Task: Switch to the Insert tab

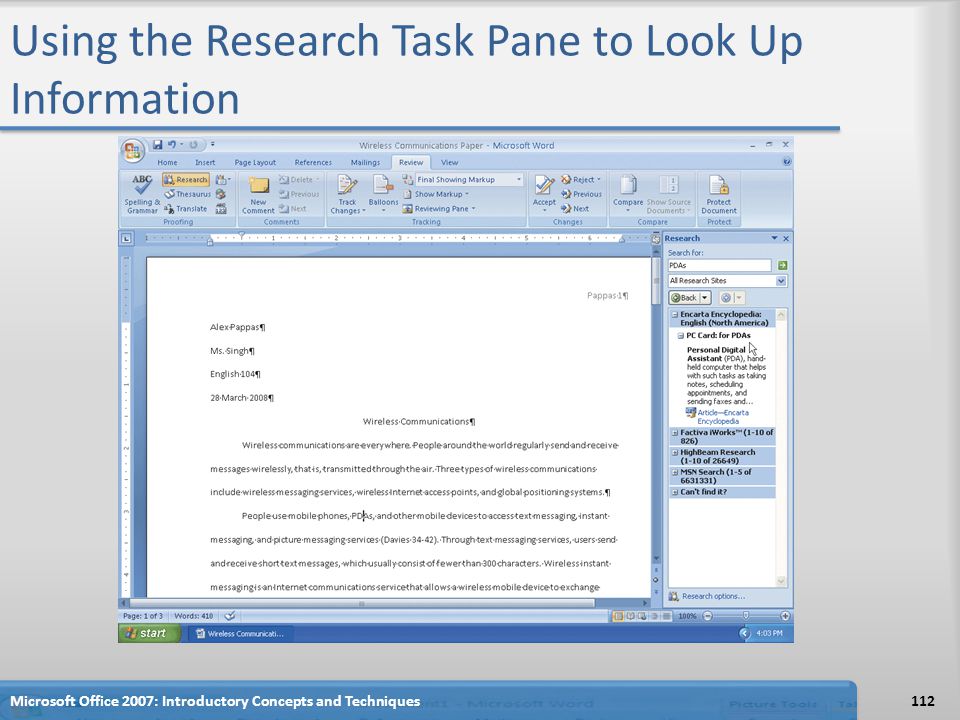Action: (205, 162)
